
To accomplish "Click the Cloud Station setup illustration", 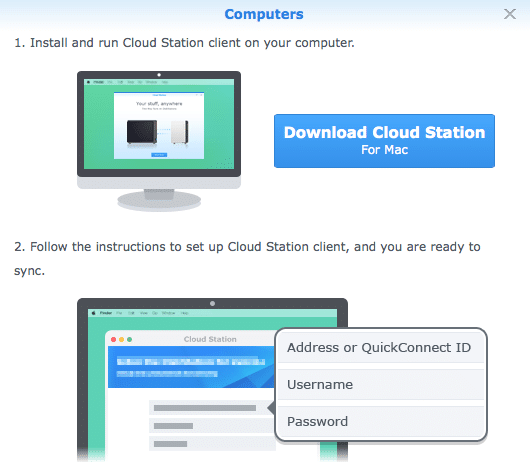I will 282,380.
